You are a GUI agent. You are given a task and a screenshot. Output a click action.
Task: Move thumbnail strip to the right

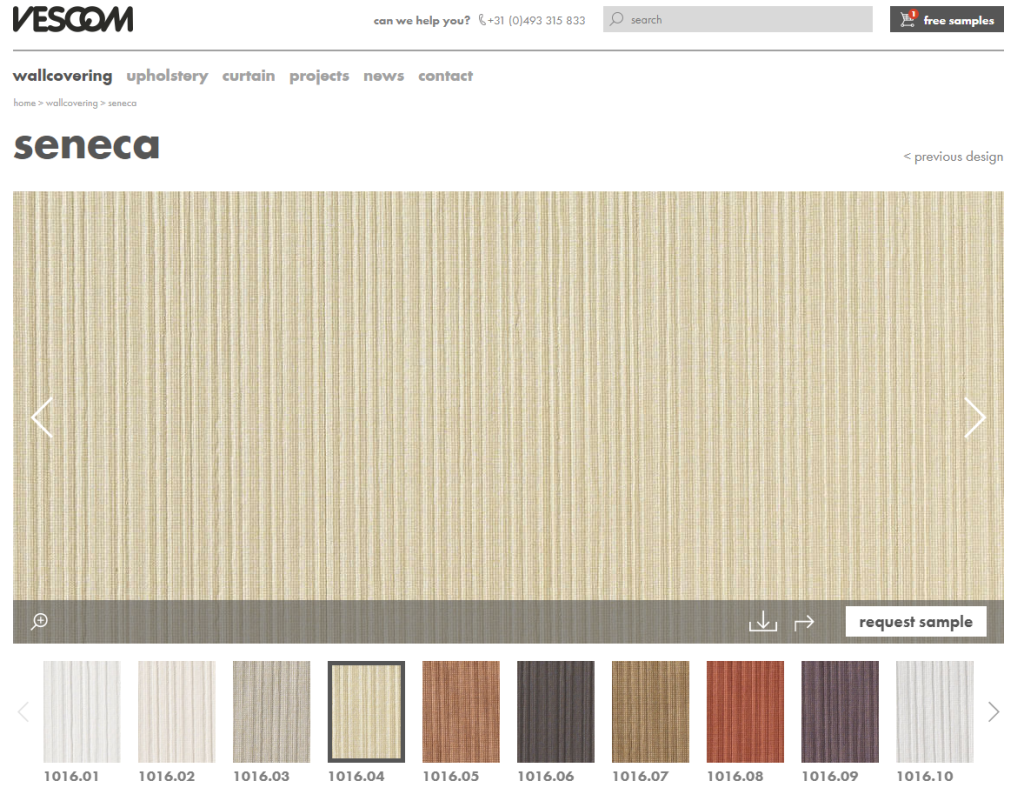pos(993,712)
